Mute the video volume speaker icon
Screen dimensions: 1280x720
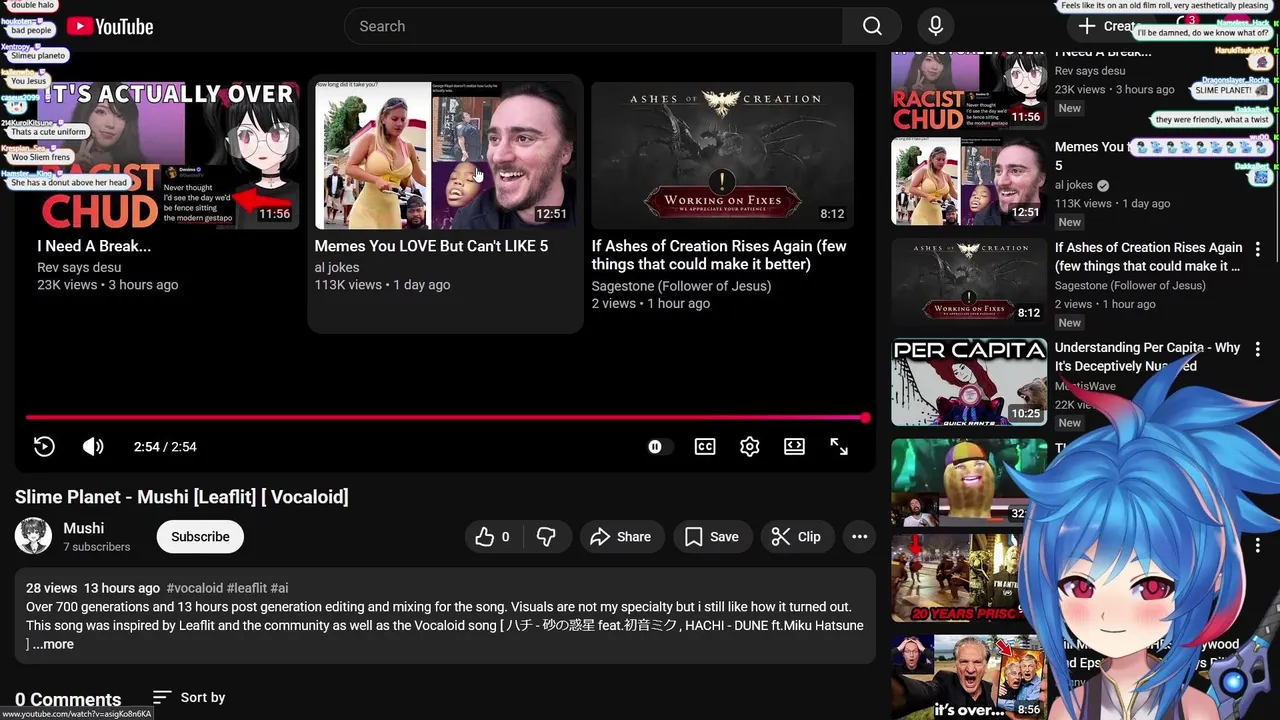(93, 447)
